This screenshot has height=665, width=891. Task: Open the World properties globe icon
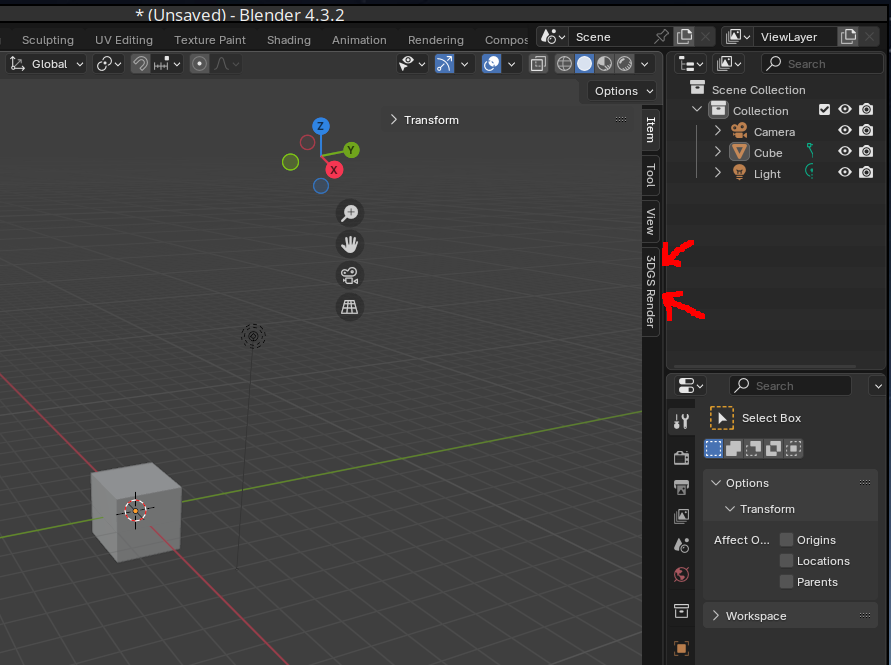click(x=681, y=574)
